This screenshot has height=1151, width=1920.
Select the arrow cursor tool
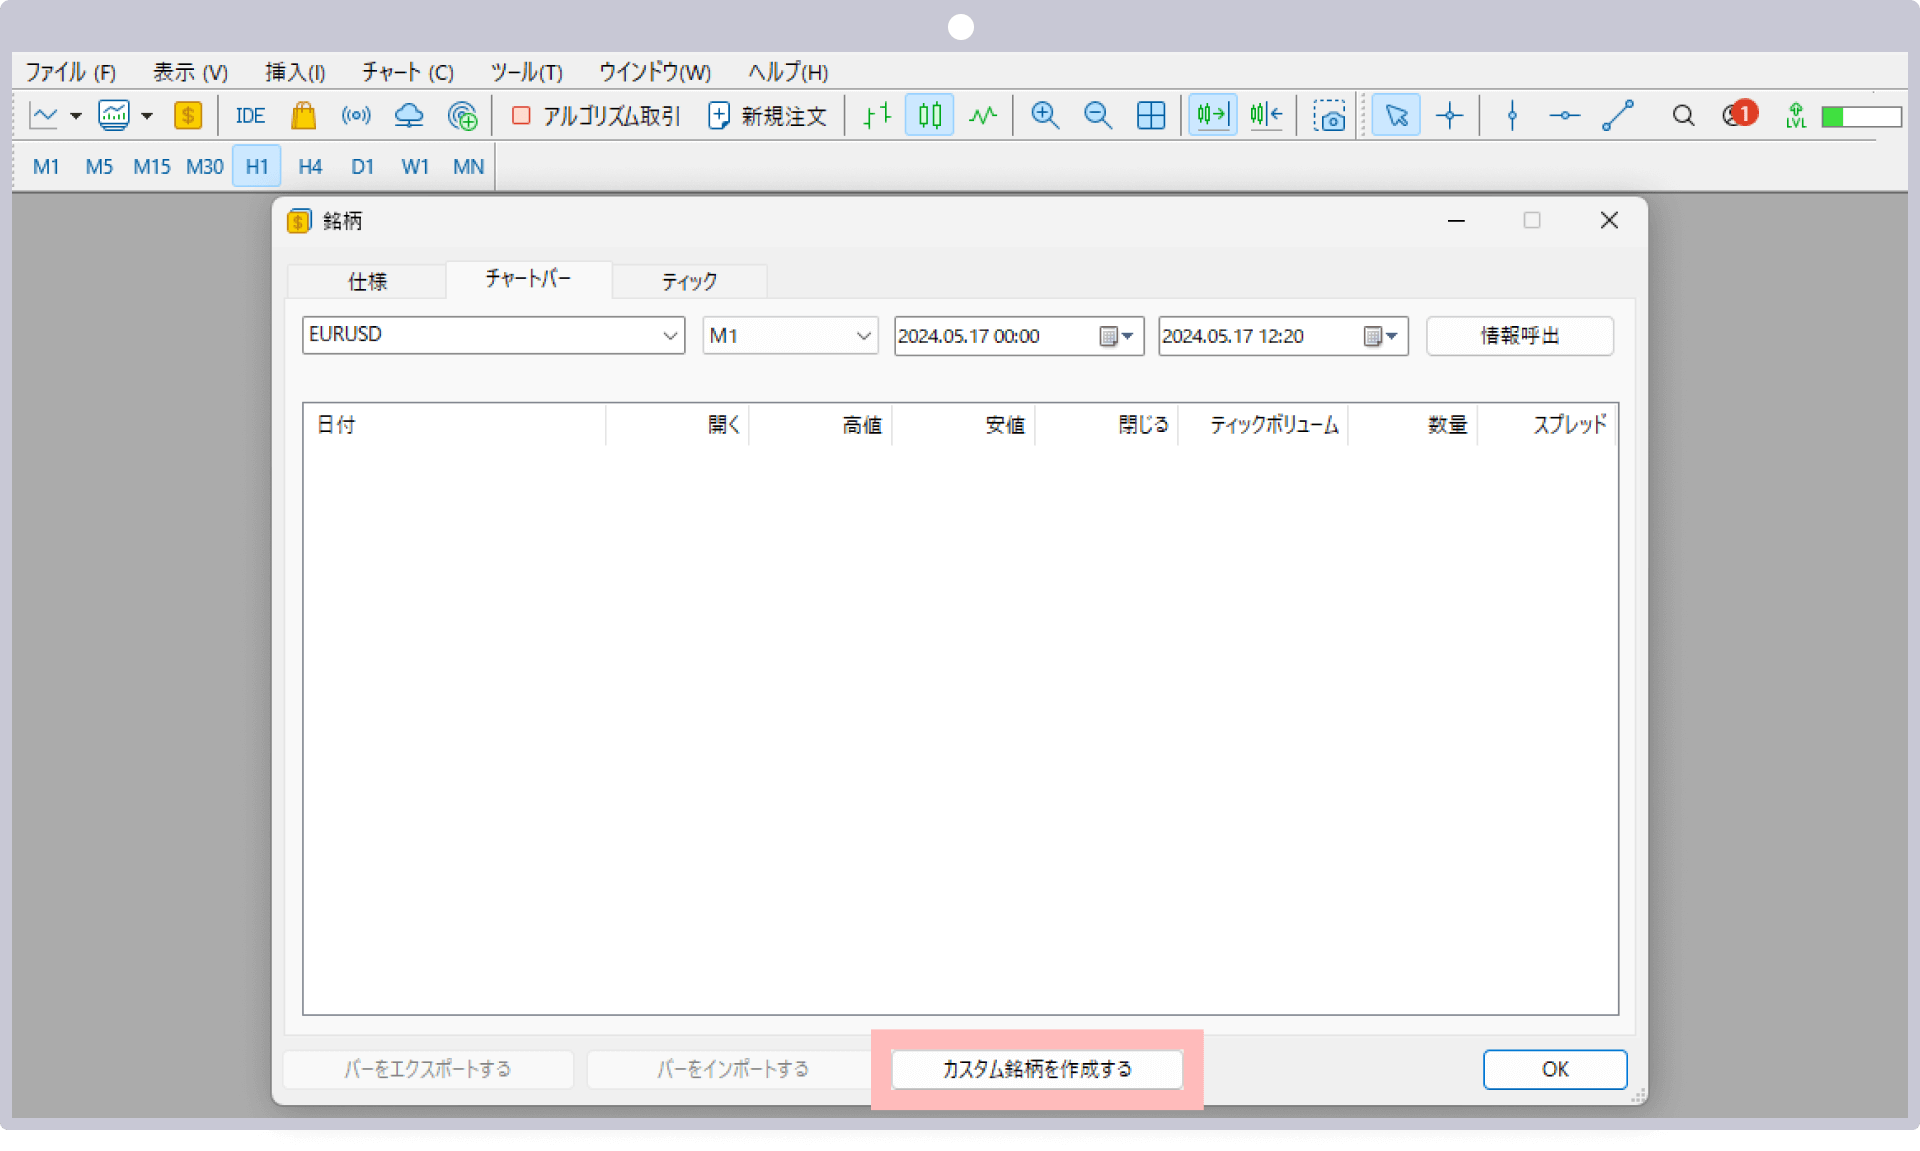tap(1396, 116)
